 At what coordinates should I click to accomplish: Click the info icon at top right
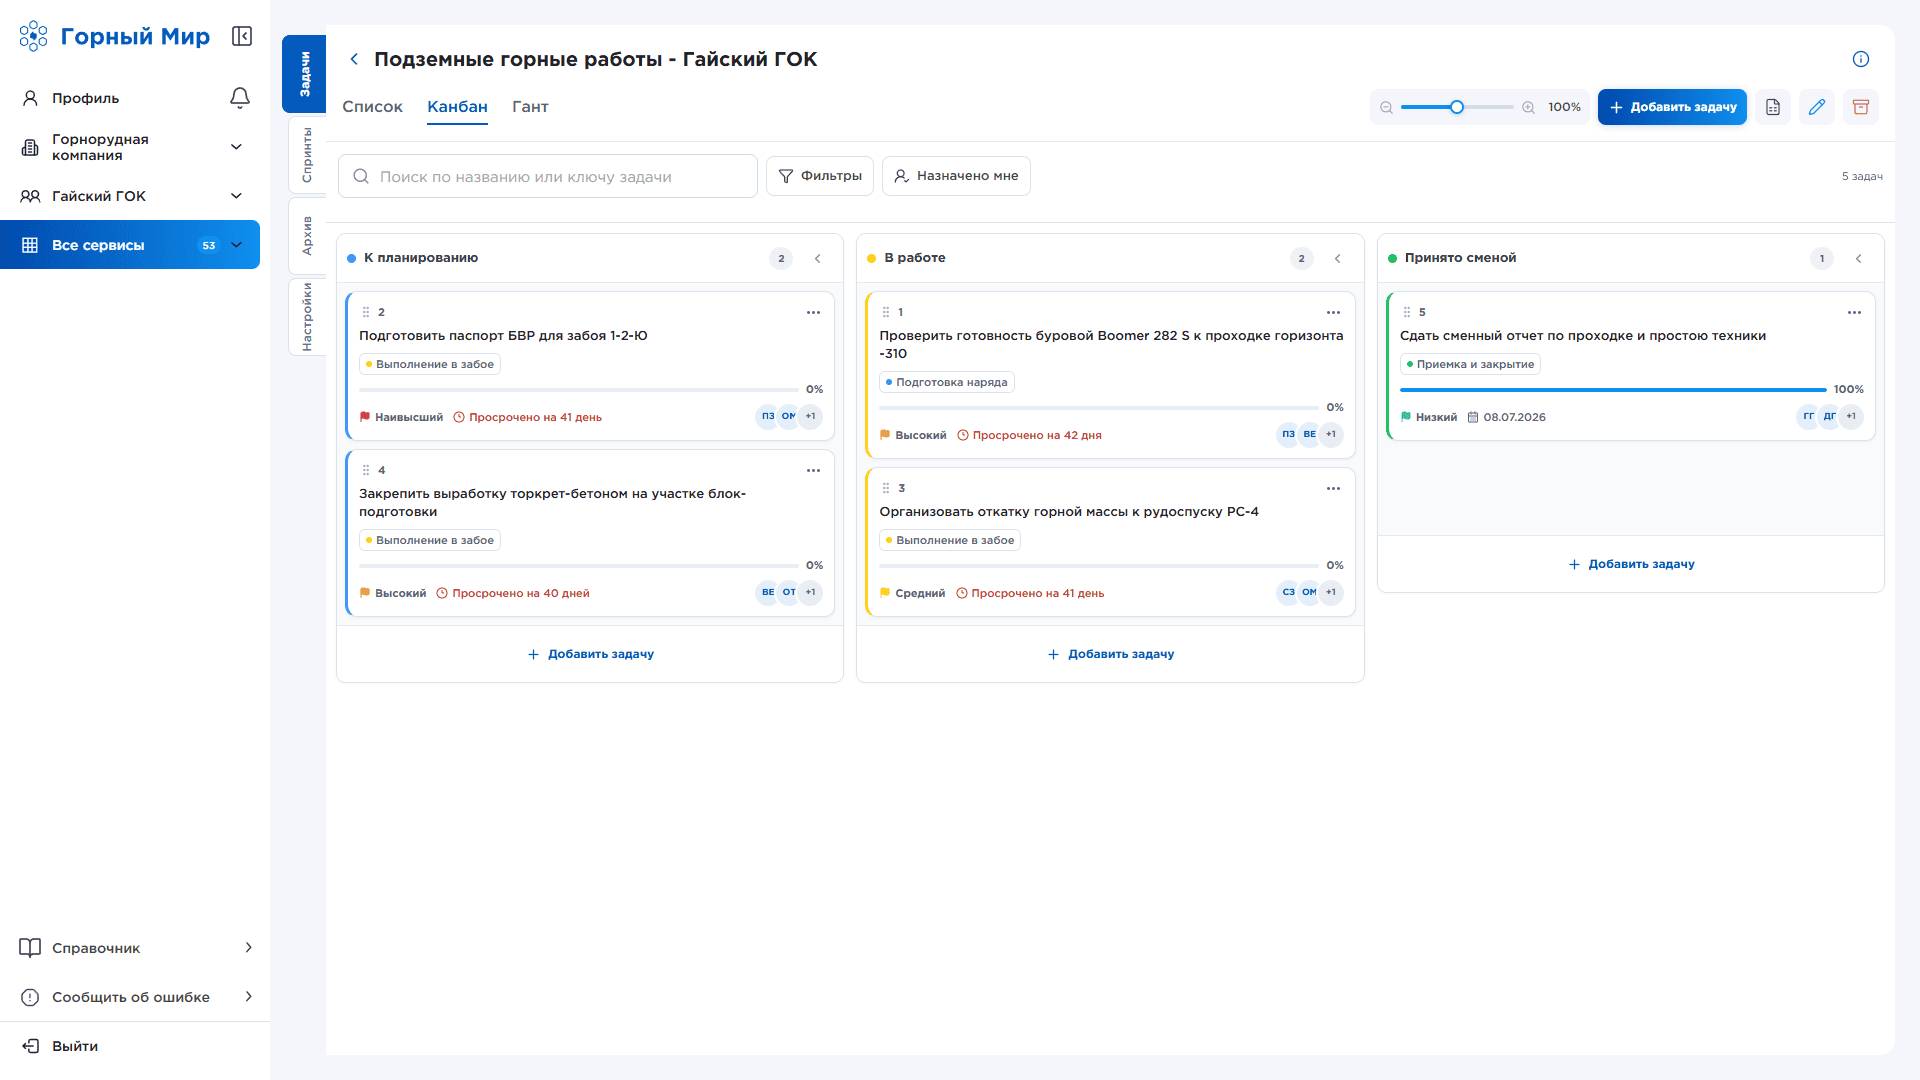click(x=1861, y=59)
